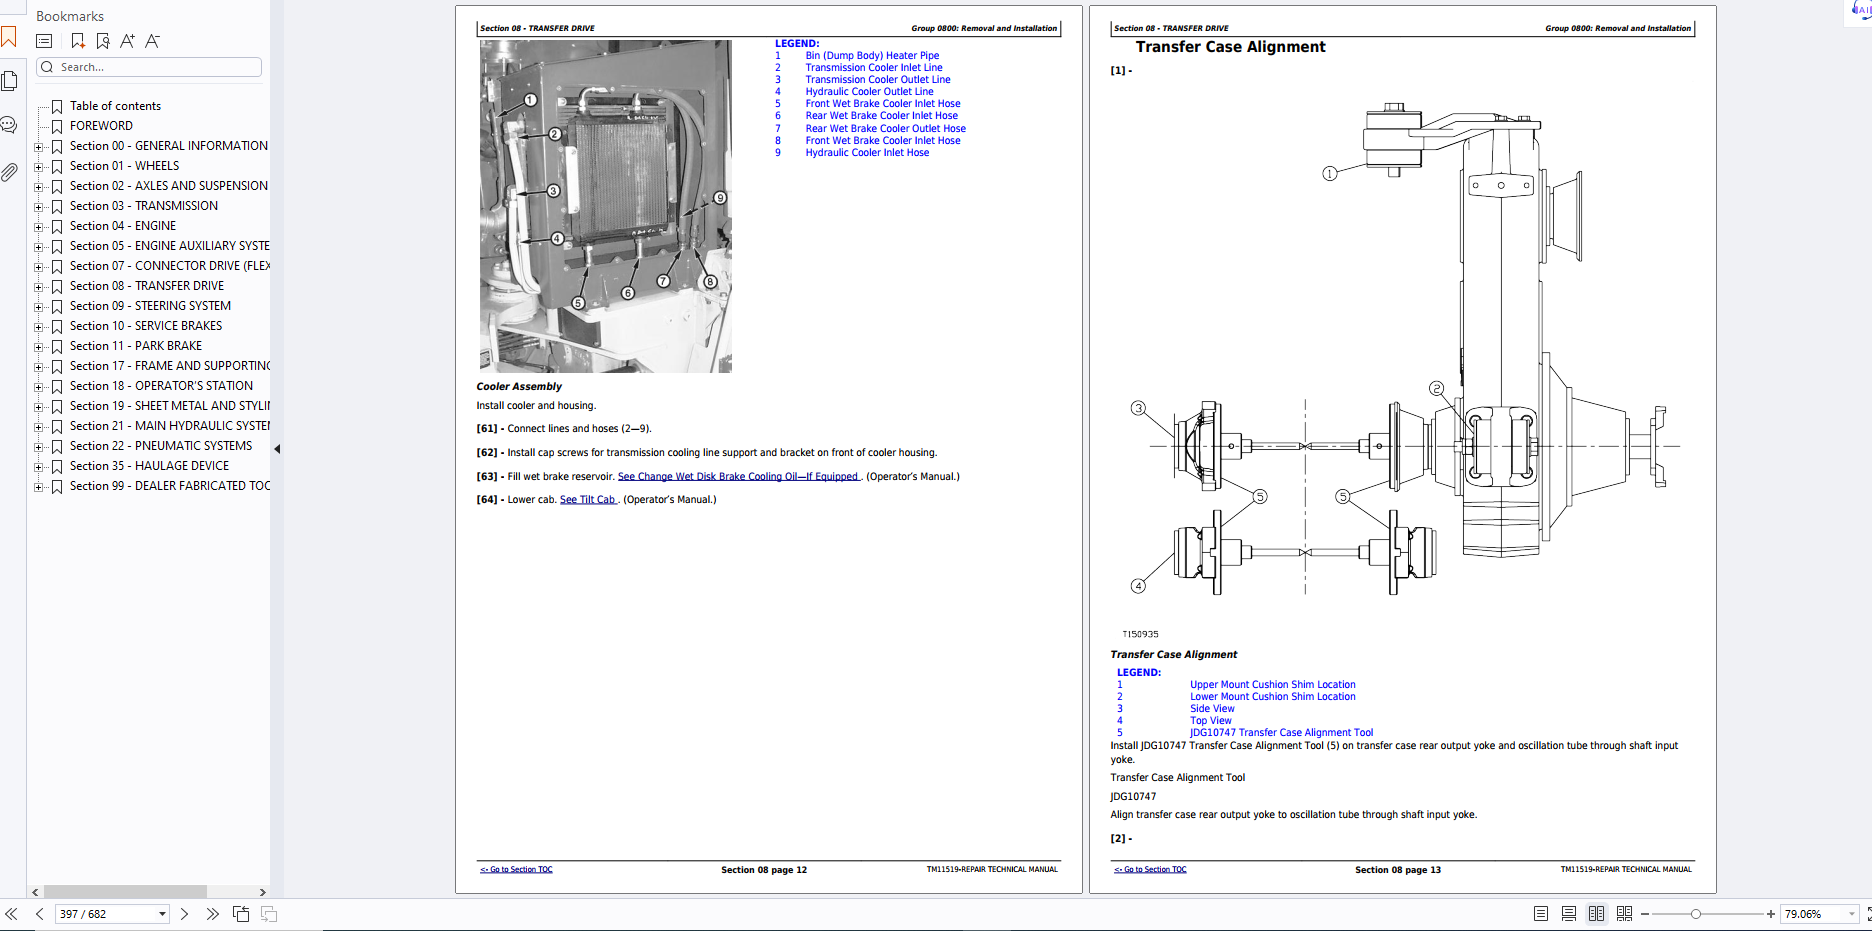
Task: Increase bookmark font size with A+ icon
Action: 127,41
